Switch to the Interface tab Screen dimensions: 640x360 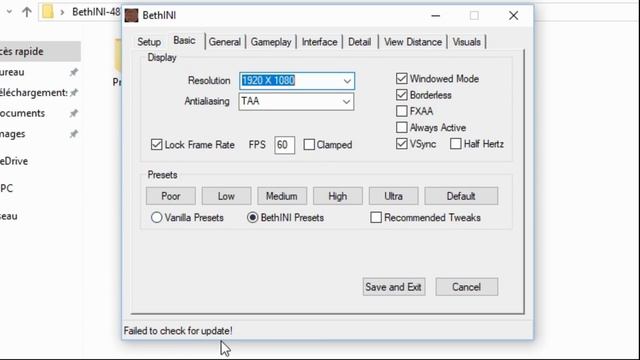(319, 42)
